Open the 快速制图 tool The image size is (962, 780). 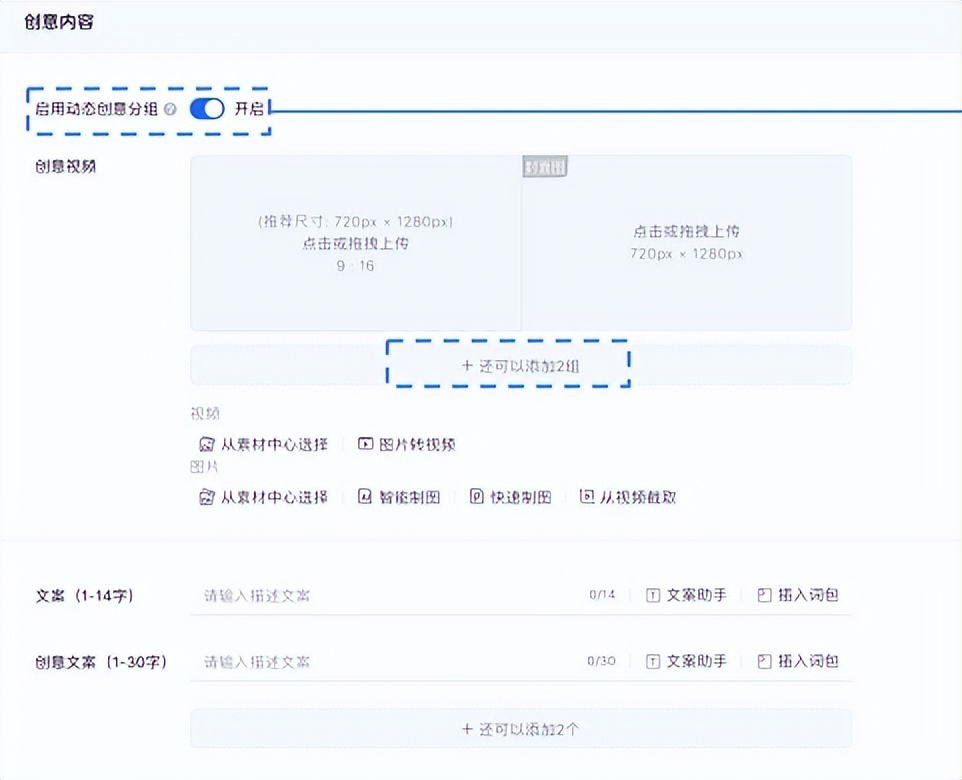tap(511, 496)
